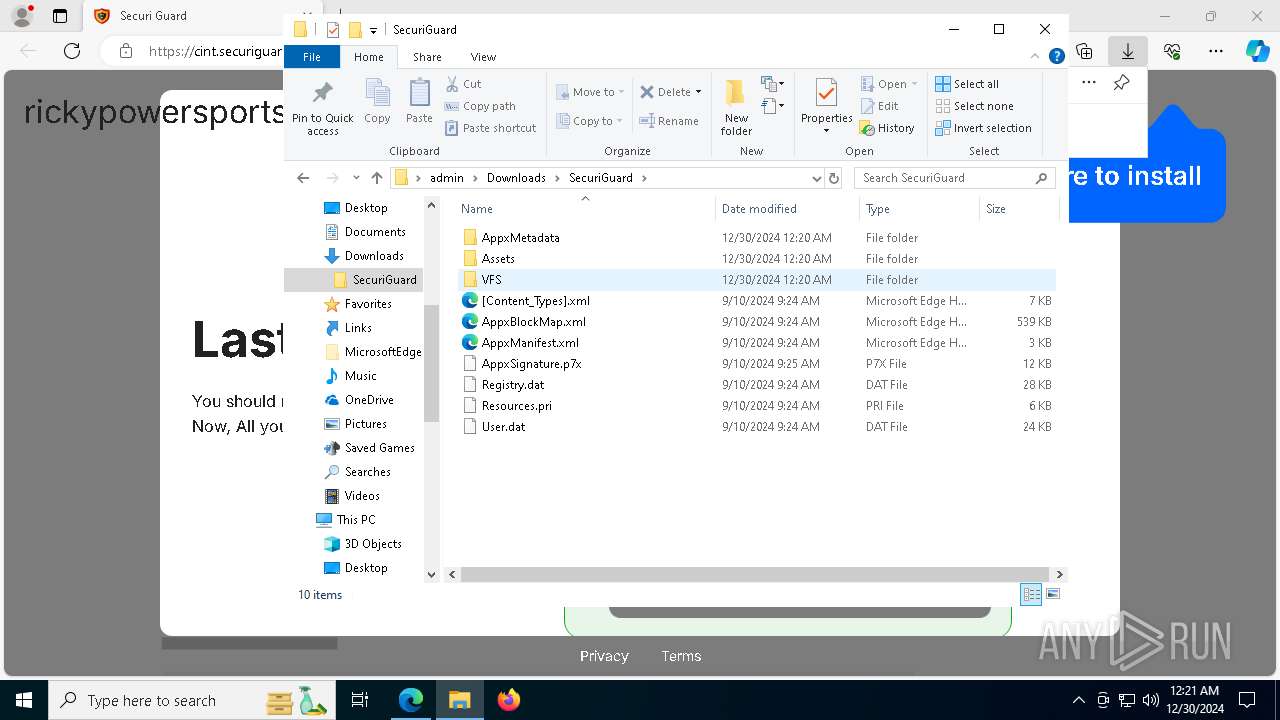Open OneDrive in navigation pane
The height and width of the screenshot is (720, 1280).
369,400
